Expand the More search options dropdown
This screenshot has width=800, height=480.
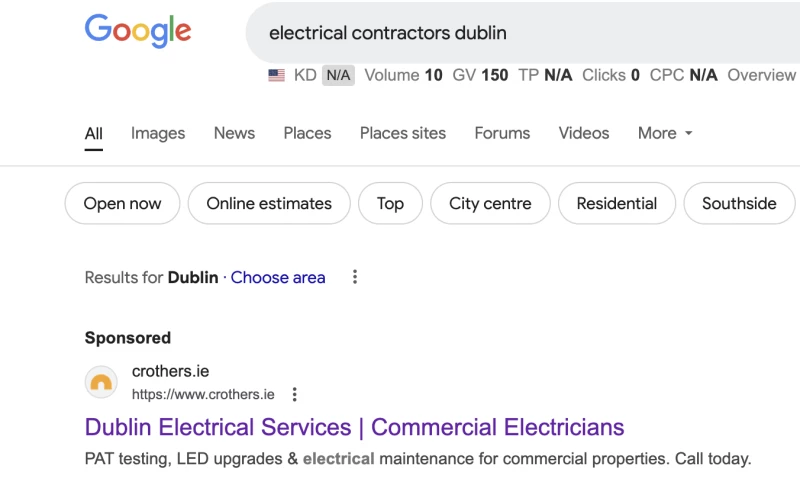click(x=665, y=133)
